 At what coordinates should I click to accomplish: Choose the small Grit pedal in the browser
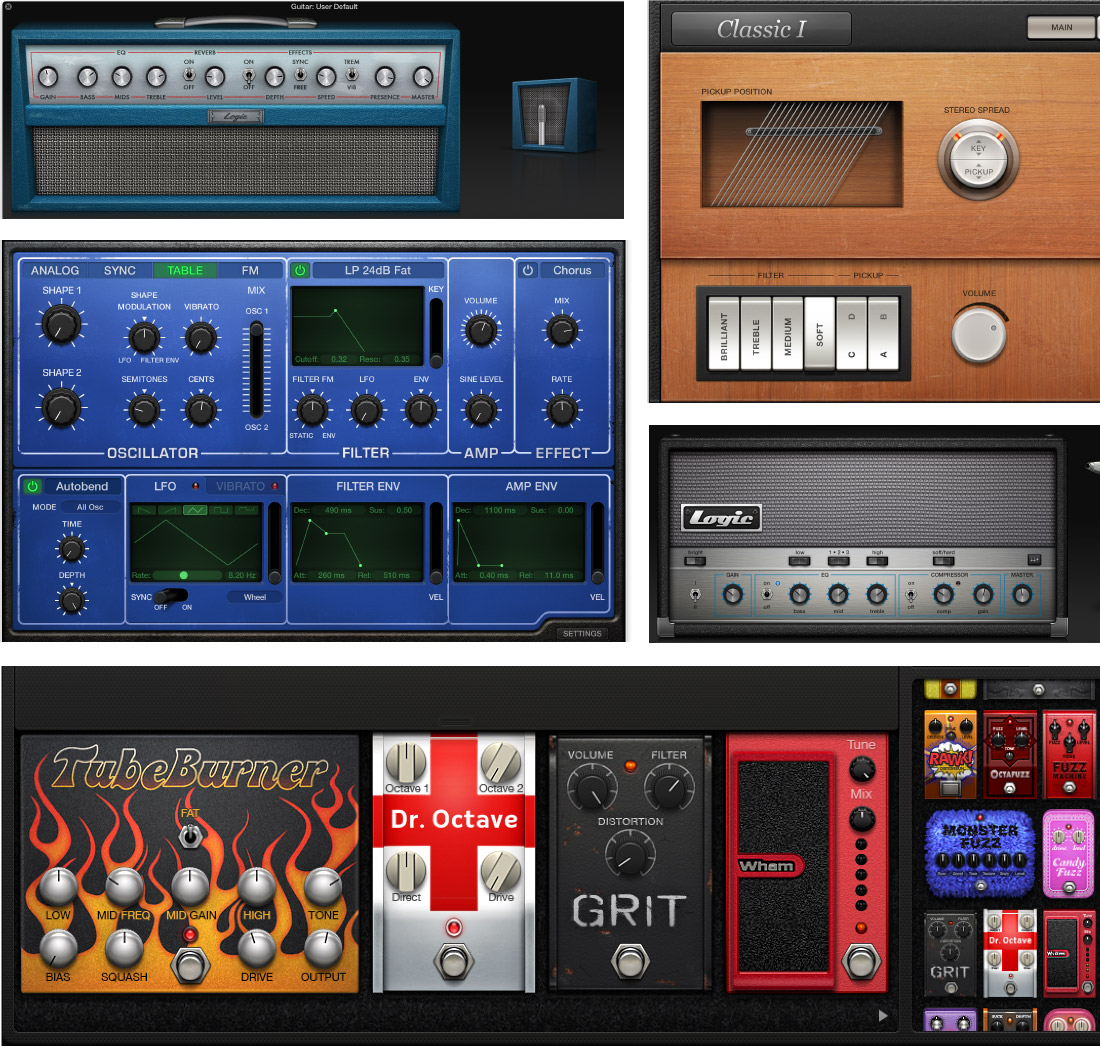(x=950, y=953)
